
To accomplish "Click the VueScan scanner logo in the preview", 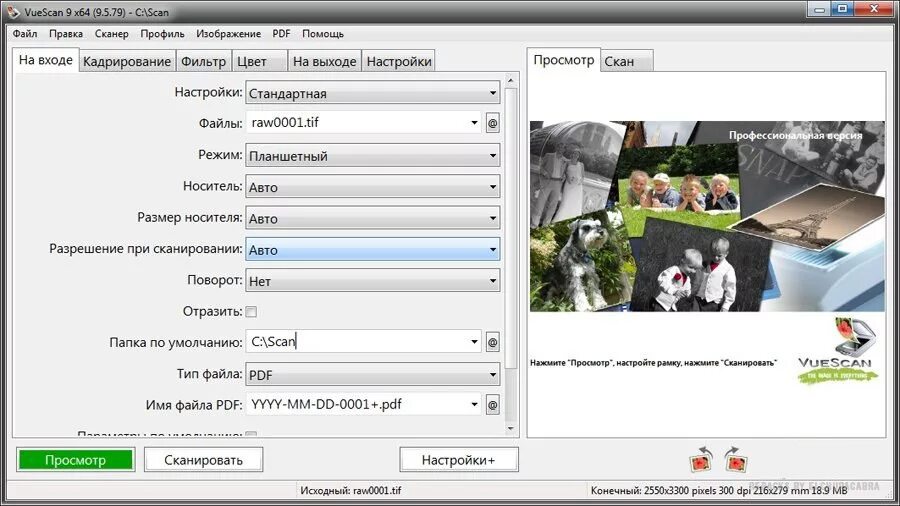I will tap(837, 351).
